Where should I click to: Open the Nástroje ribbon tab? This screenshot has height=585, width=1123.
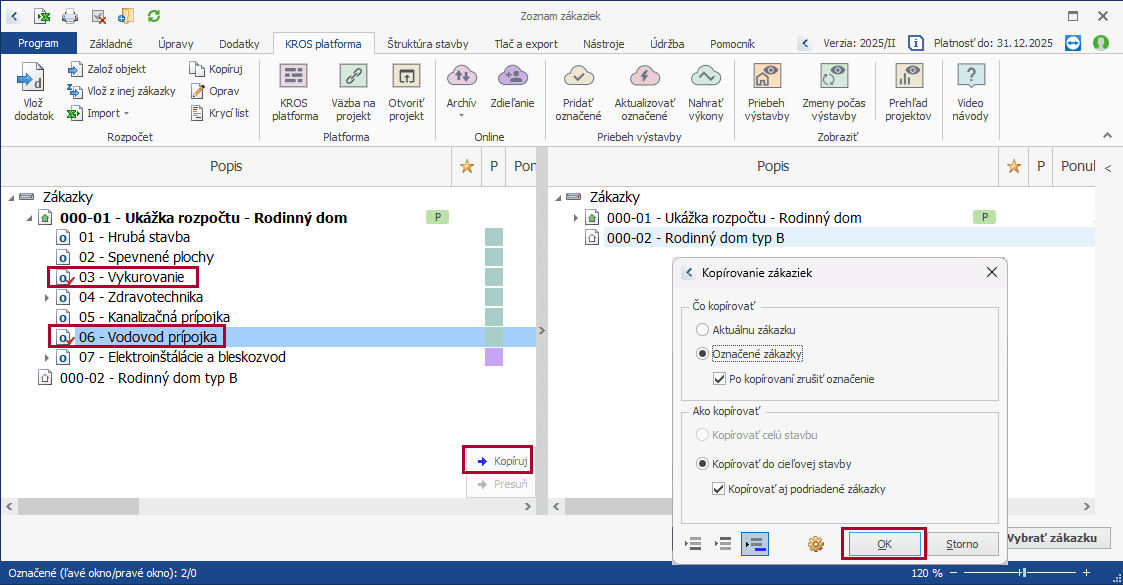(603, 44)
